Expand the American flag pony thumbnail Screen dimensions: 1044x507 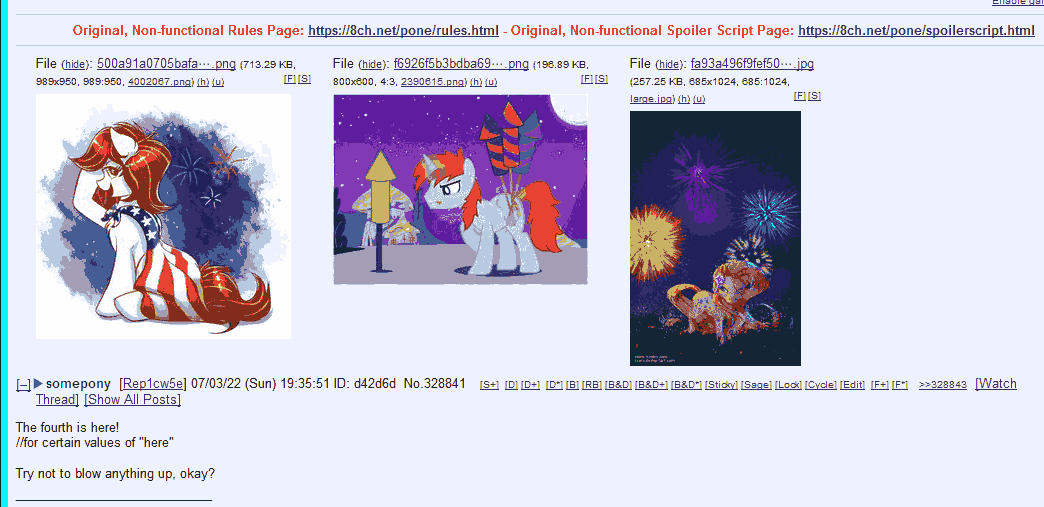tap(163, 217)
